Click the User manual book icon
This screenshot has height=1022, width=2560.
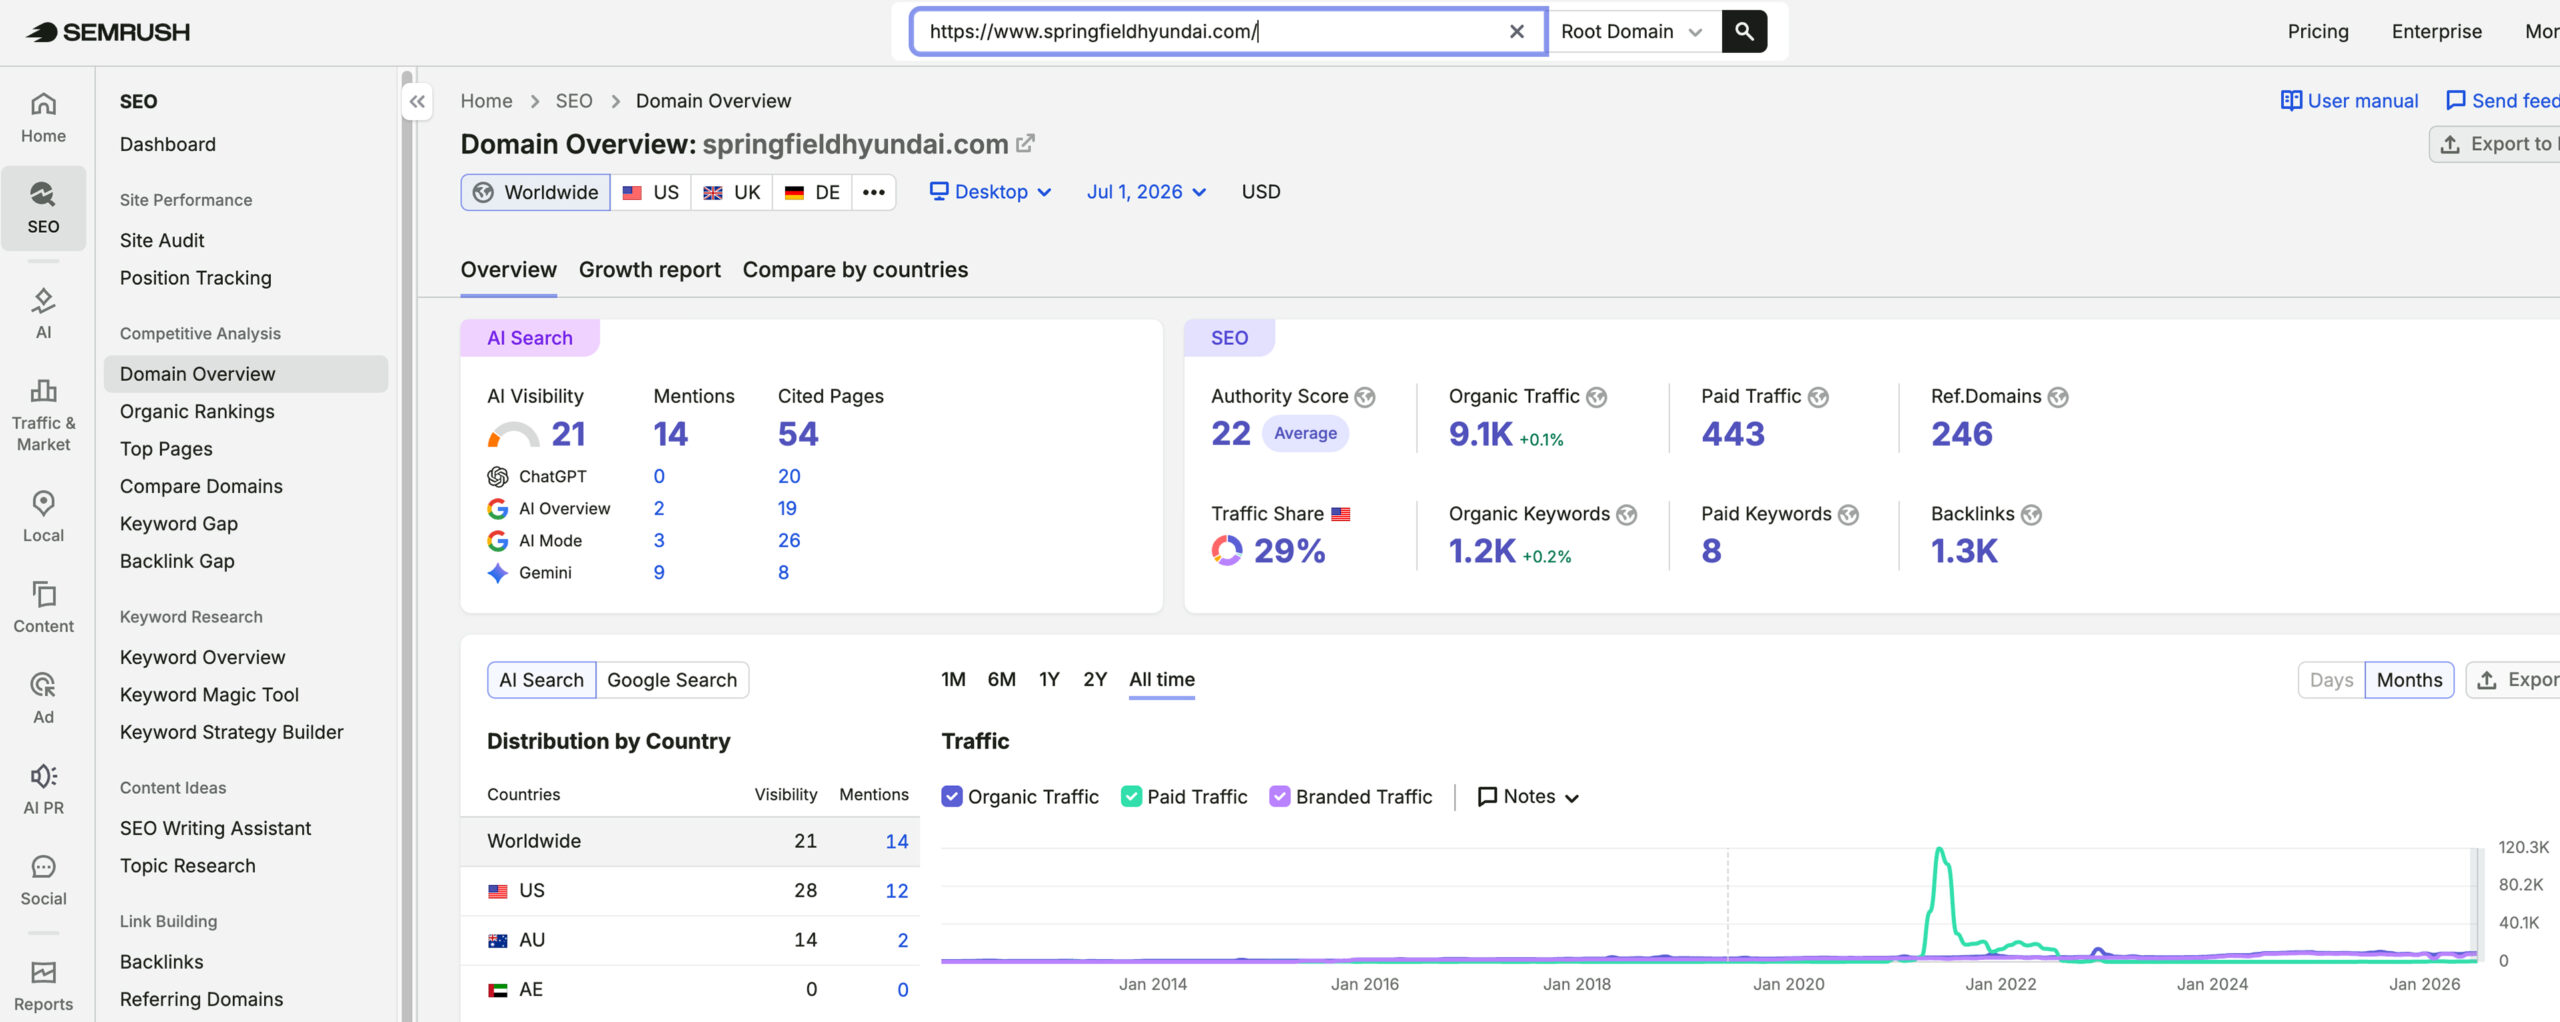pos(2290,100)
